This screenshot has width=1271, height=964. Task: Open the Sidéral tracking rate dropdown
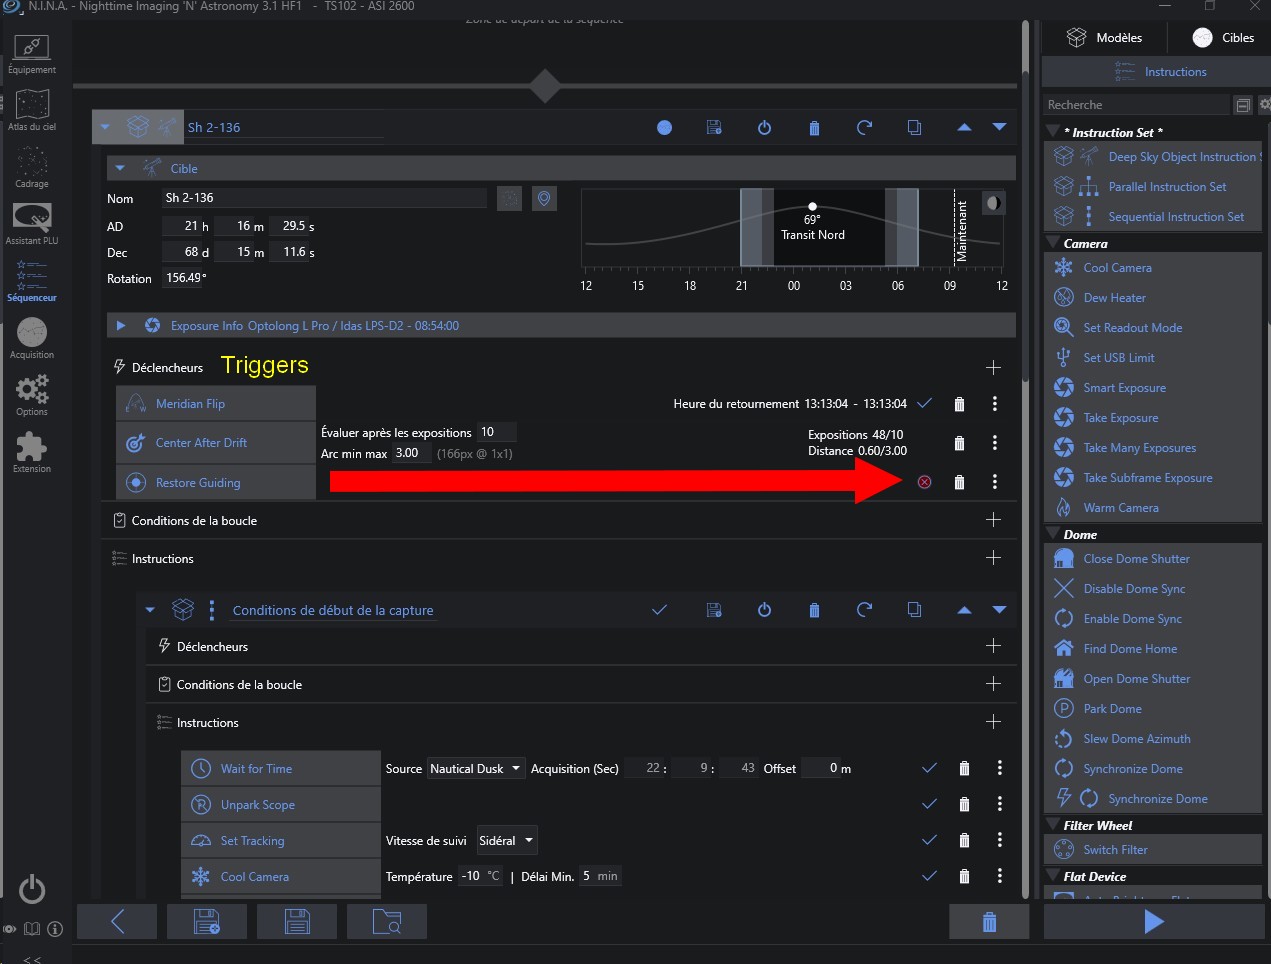pyautogui.click(x=506, y=840)
